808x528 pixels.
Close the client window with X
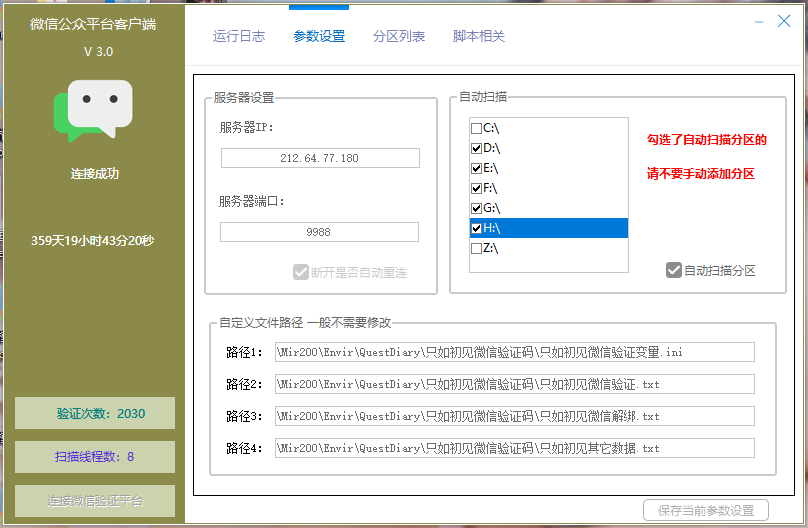[784, 21]
